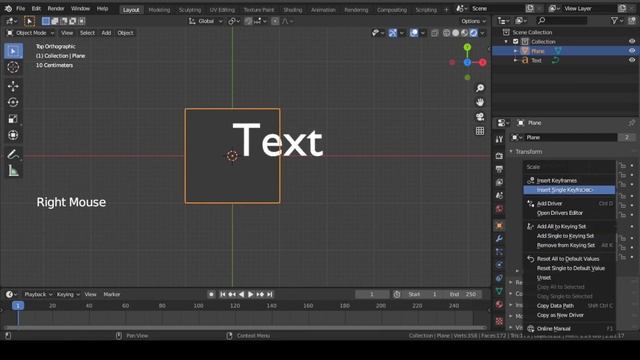Image resolution: width=640 pixels, height=360 pixels.
Task: Open the Material properties tab
Action: coord(499,304)
